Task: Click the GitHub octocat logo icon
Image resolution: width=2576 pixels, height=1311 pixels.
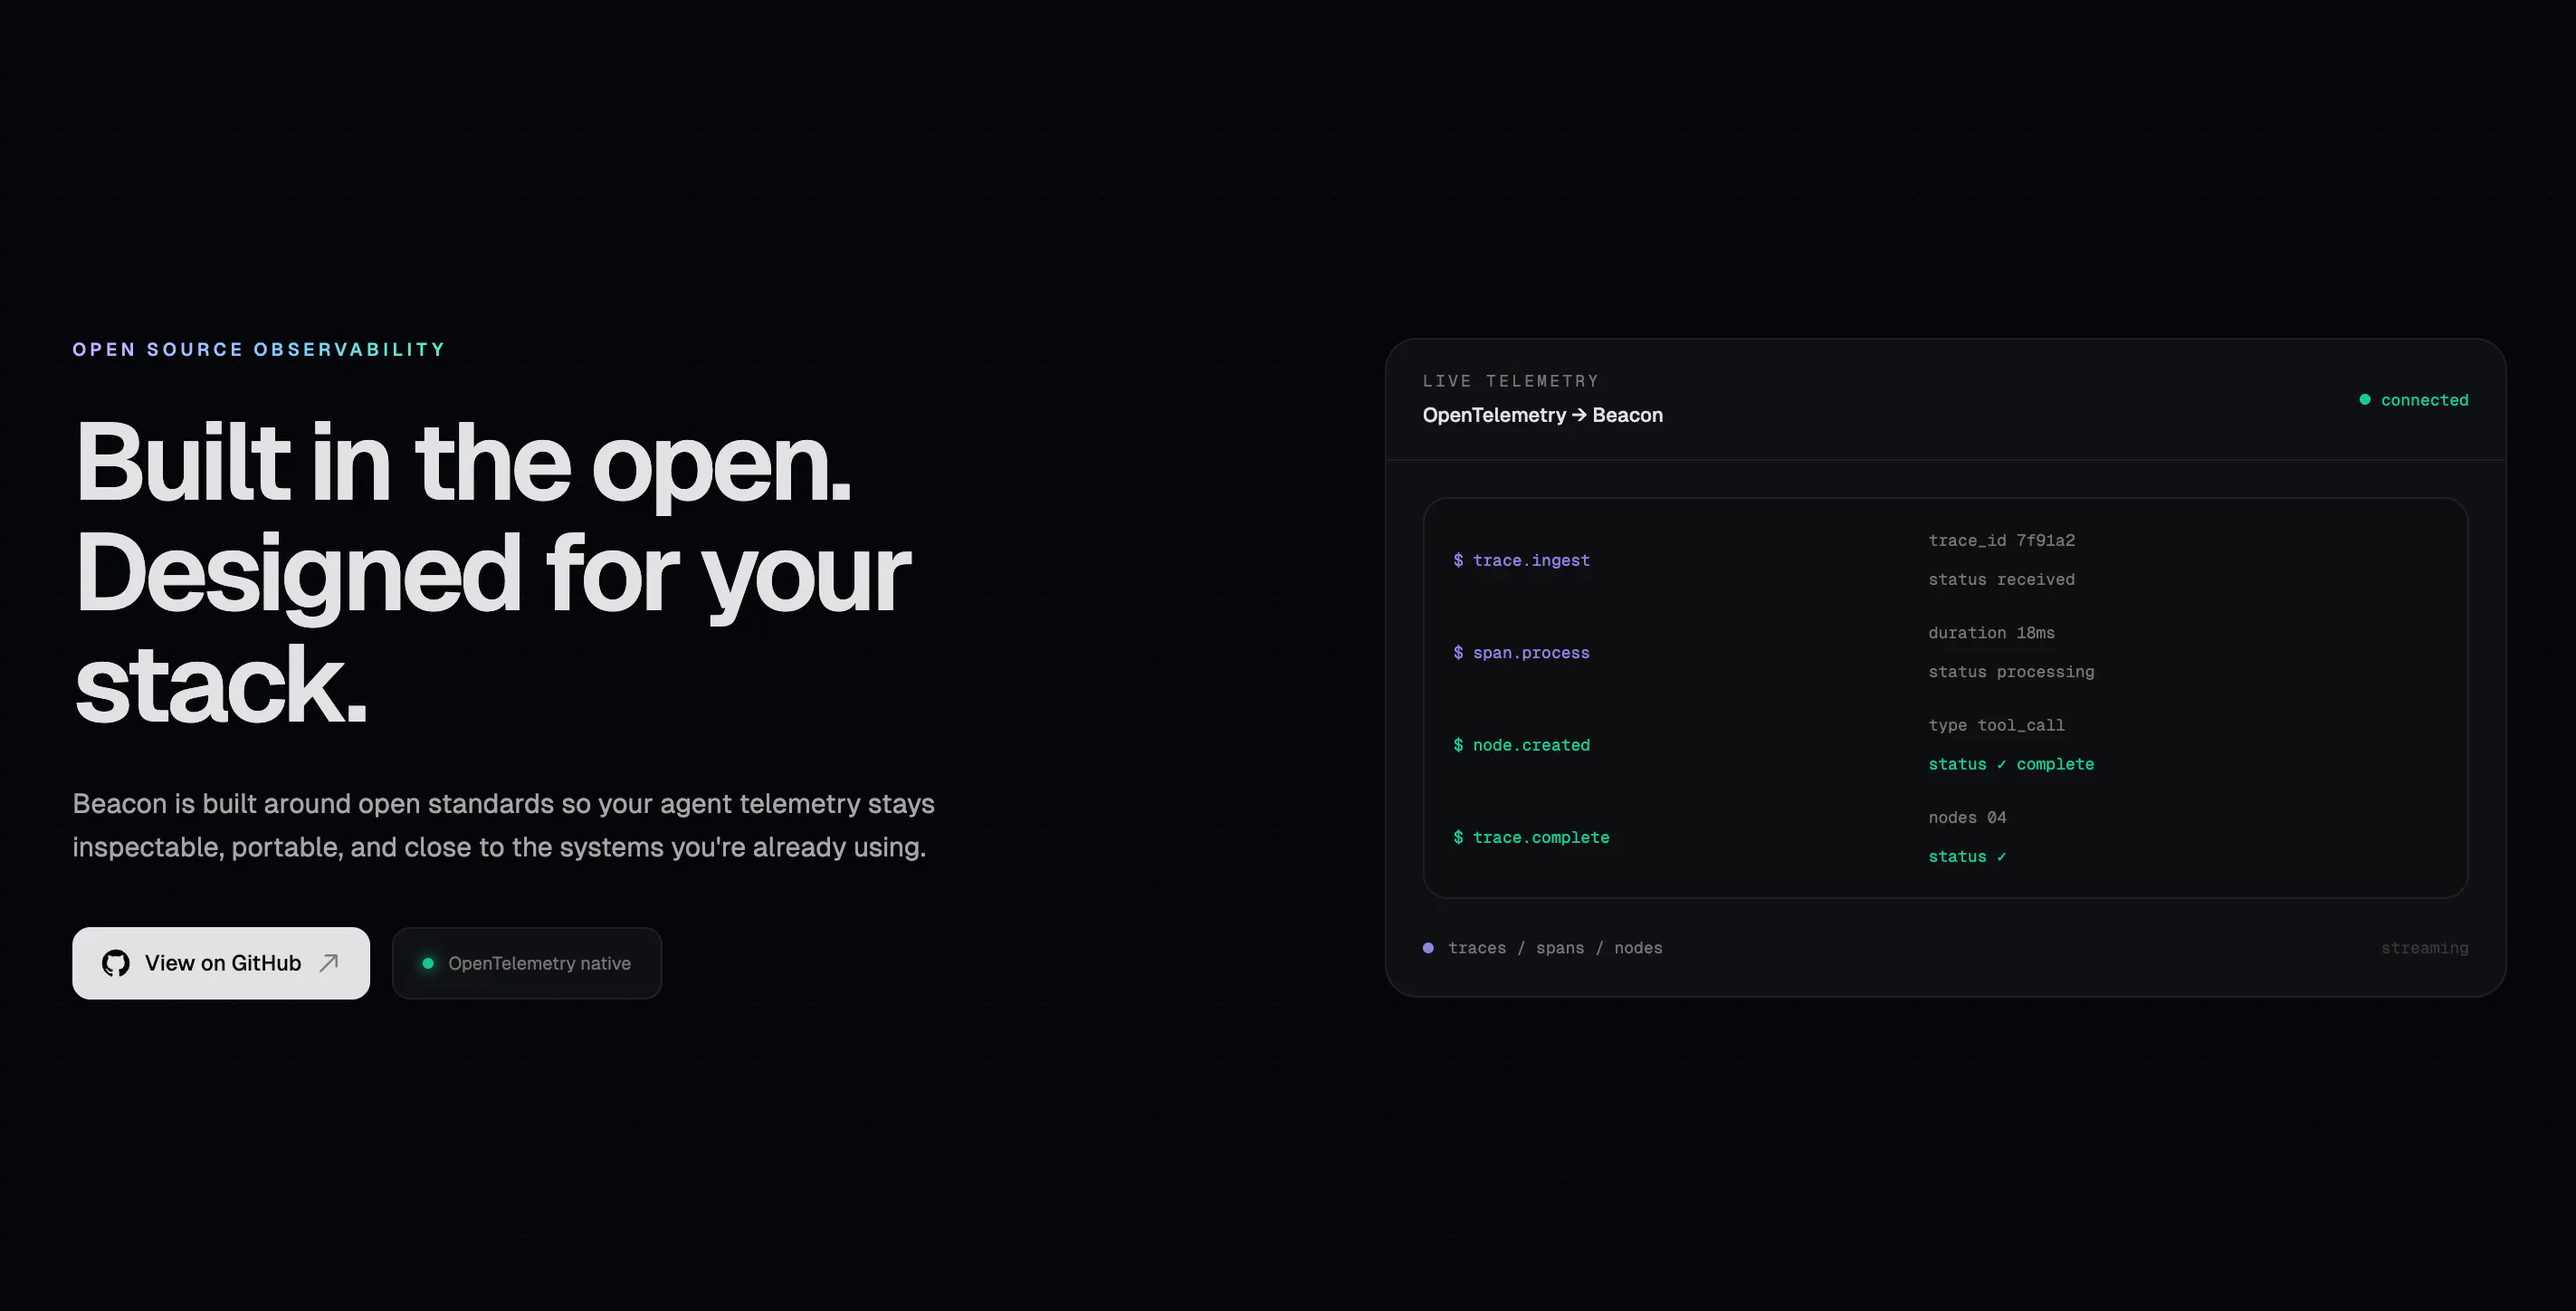Action: click(x=116, y=963)
